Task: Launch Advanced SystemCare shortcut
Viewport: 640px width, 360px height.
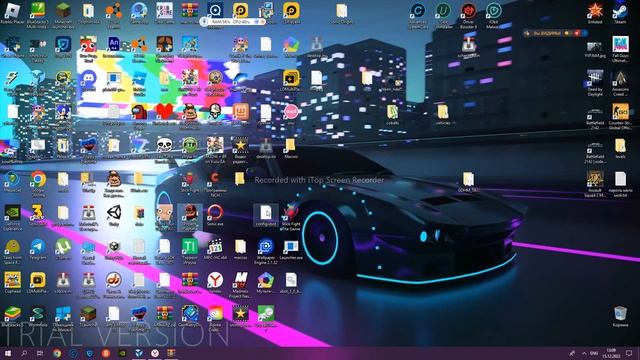Action: coord(418,11)
